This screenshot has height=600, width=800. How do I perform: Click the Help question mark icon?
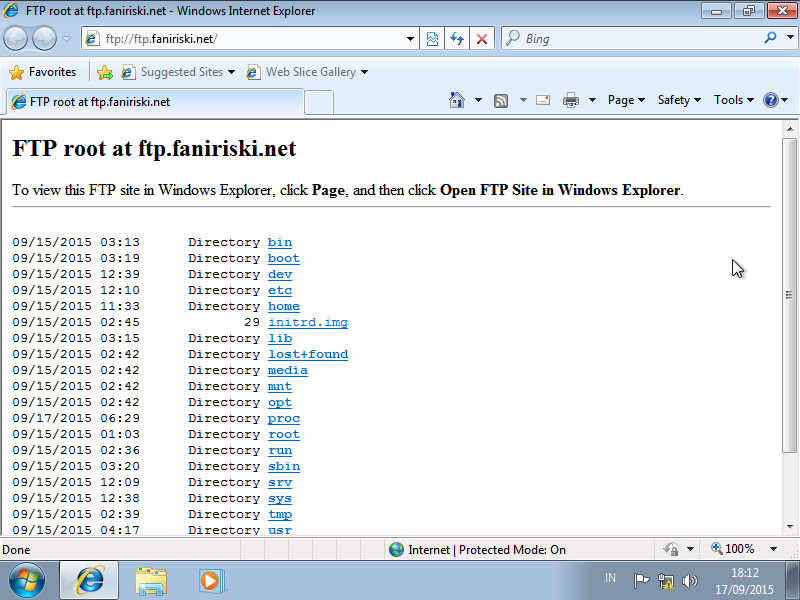770,100
